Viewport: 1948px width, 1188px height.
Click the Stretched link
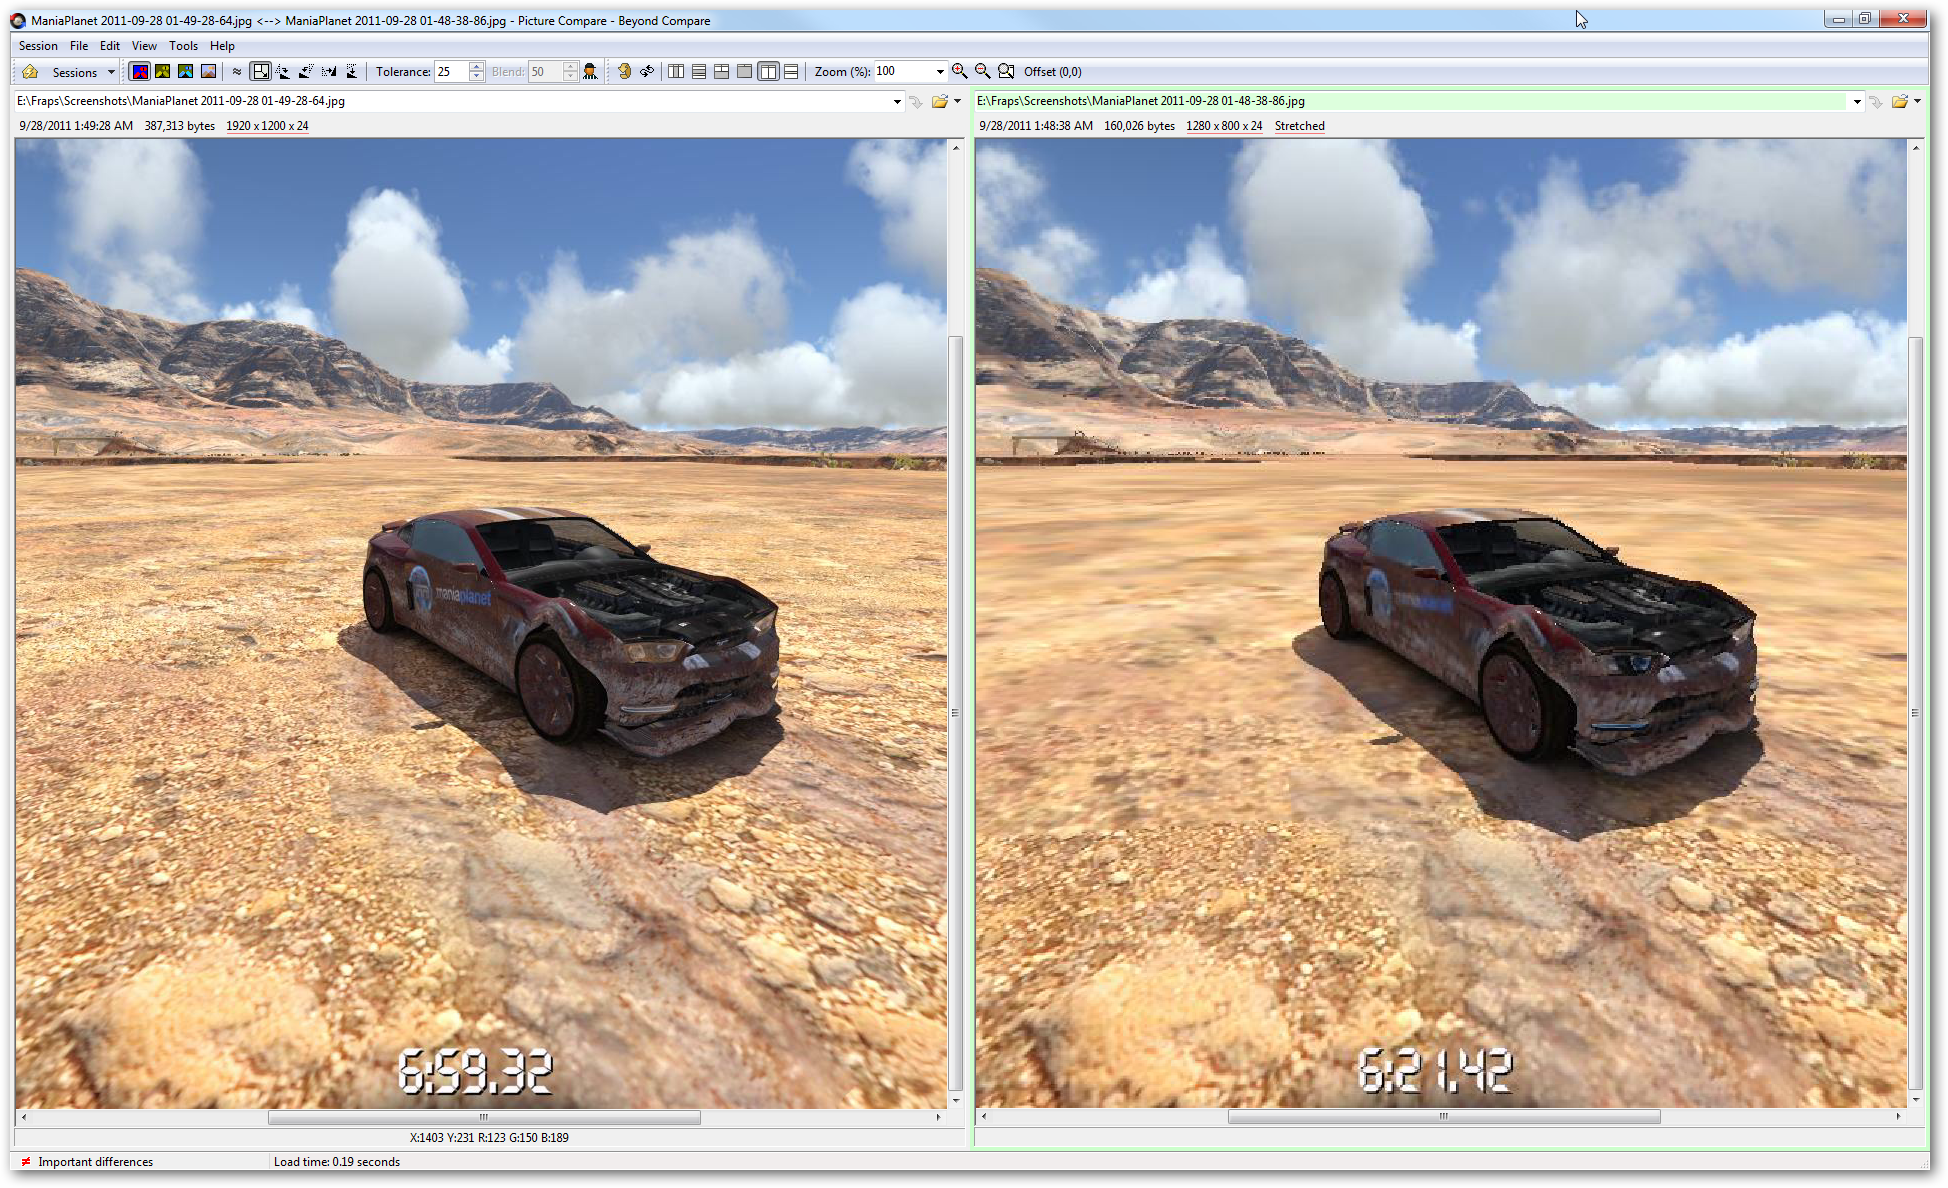click(x=1299, y=126)
